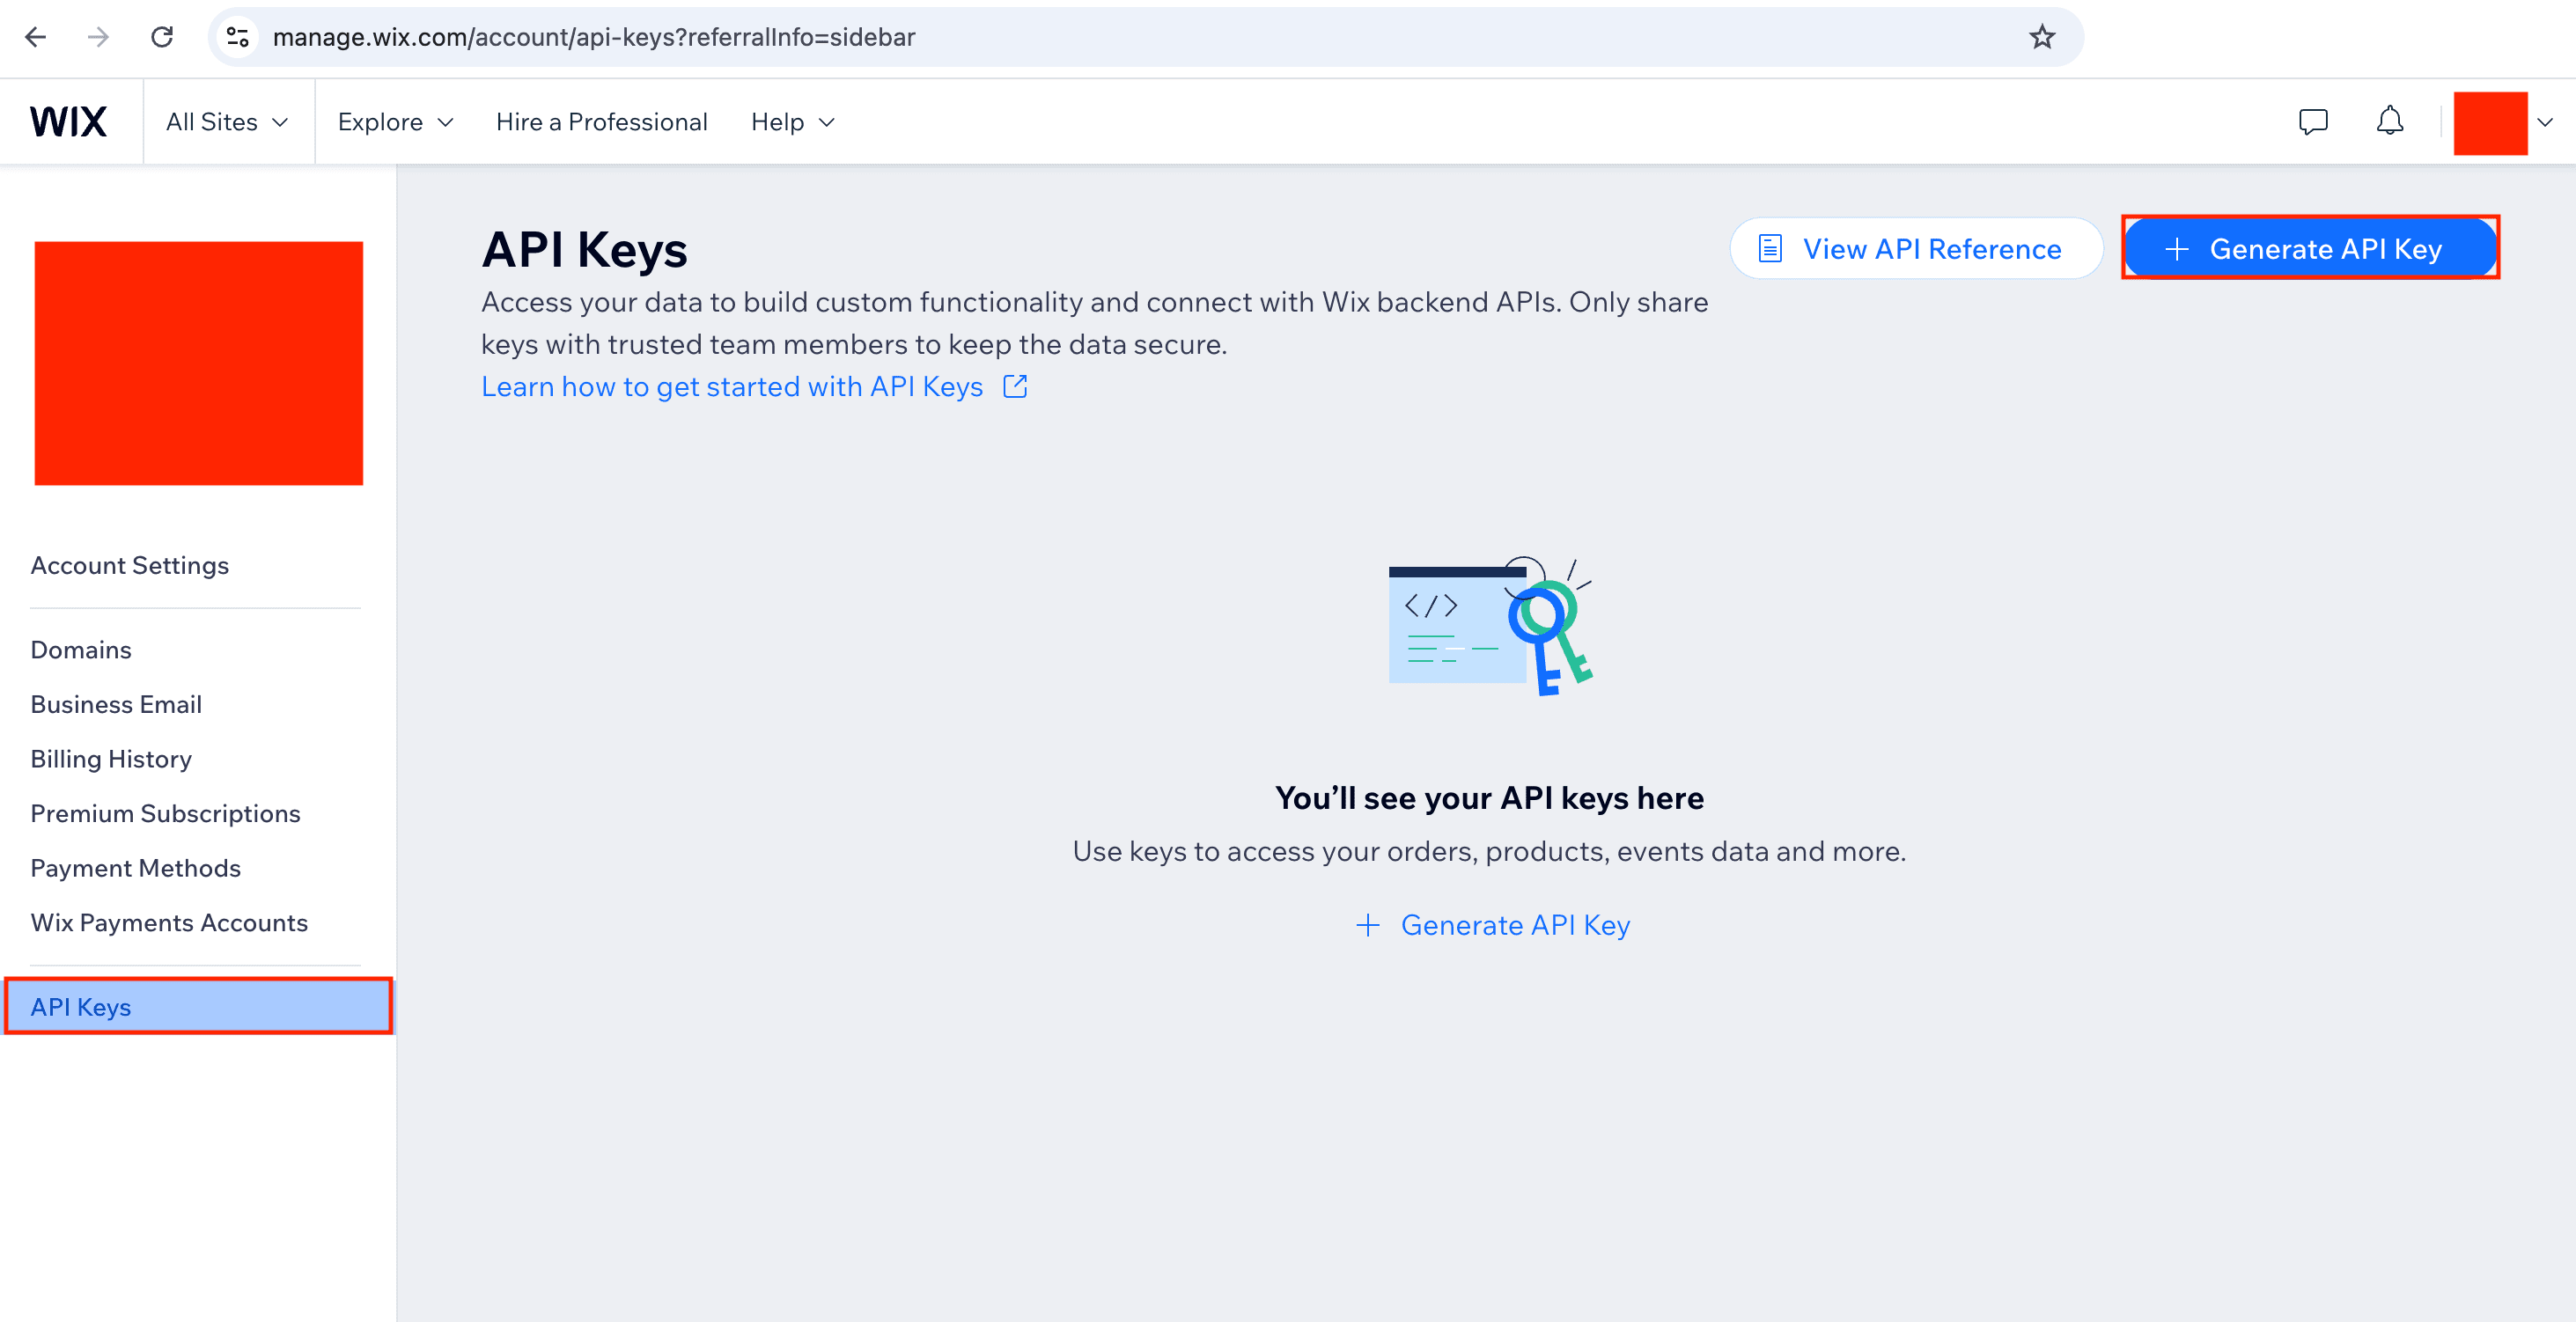Open the All Sites dropdown
2576x1322 pixels.
click(227, 122)
